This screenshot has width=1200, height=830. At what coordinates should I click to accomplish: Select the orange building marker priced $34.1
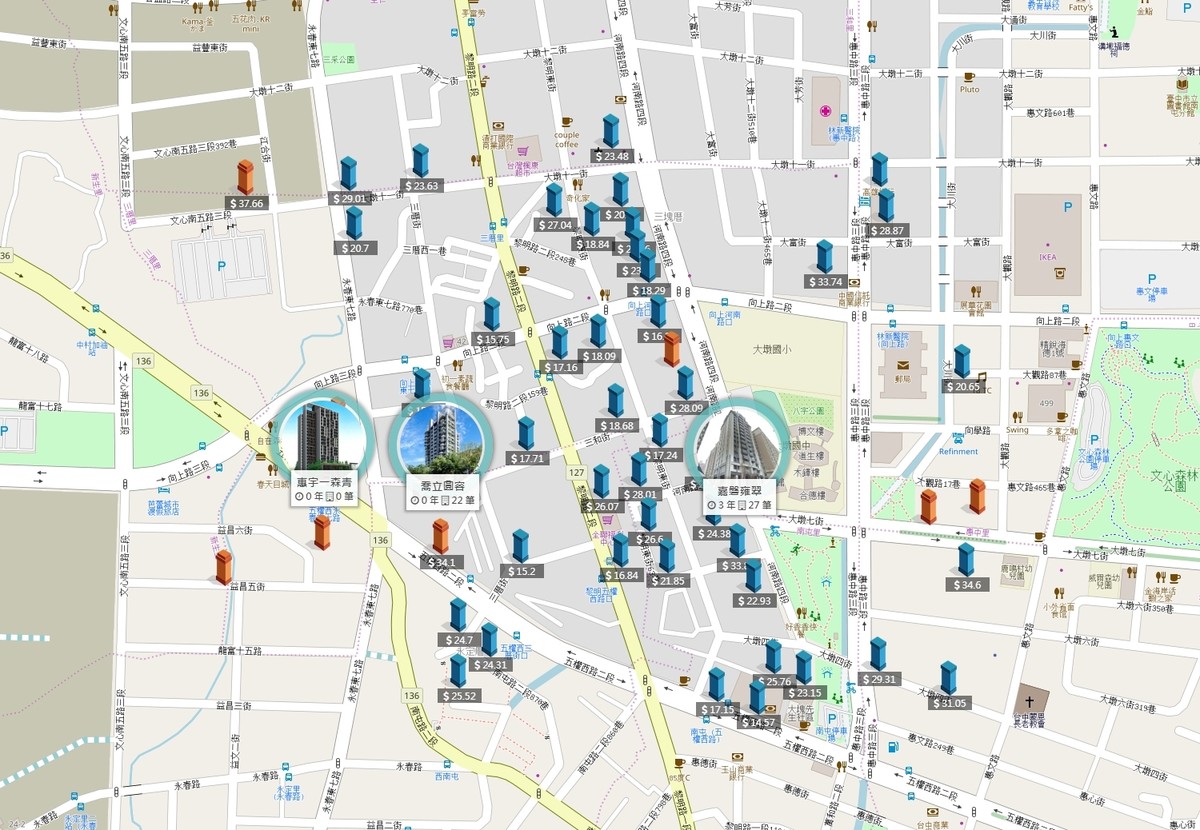click(440, 537)
